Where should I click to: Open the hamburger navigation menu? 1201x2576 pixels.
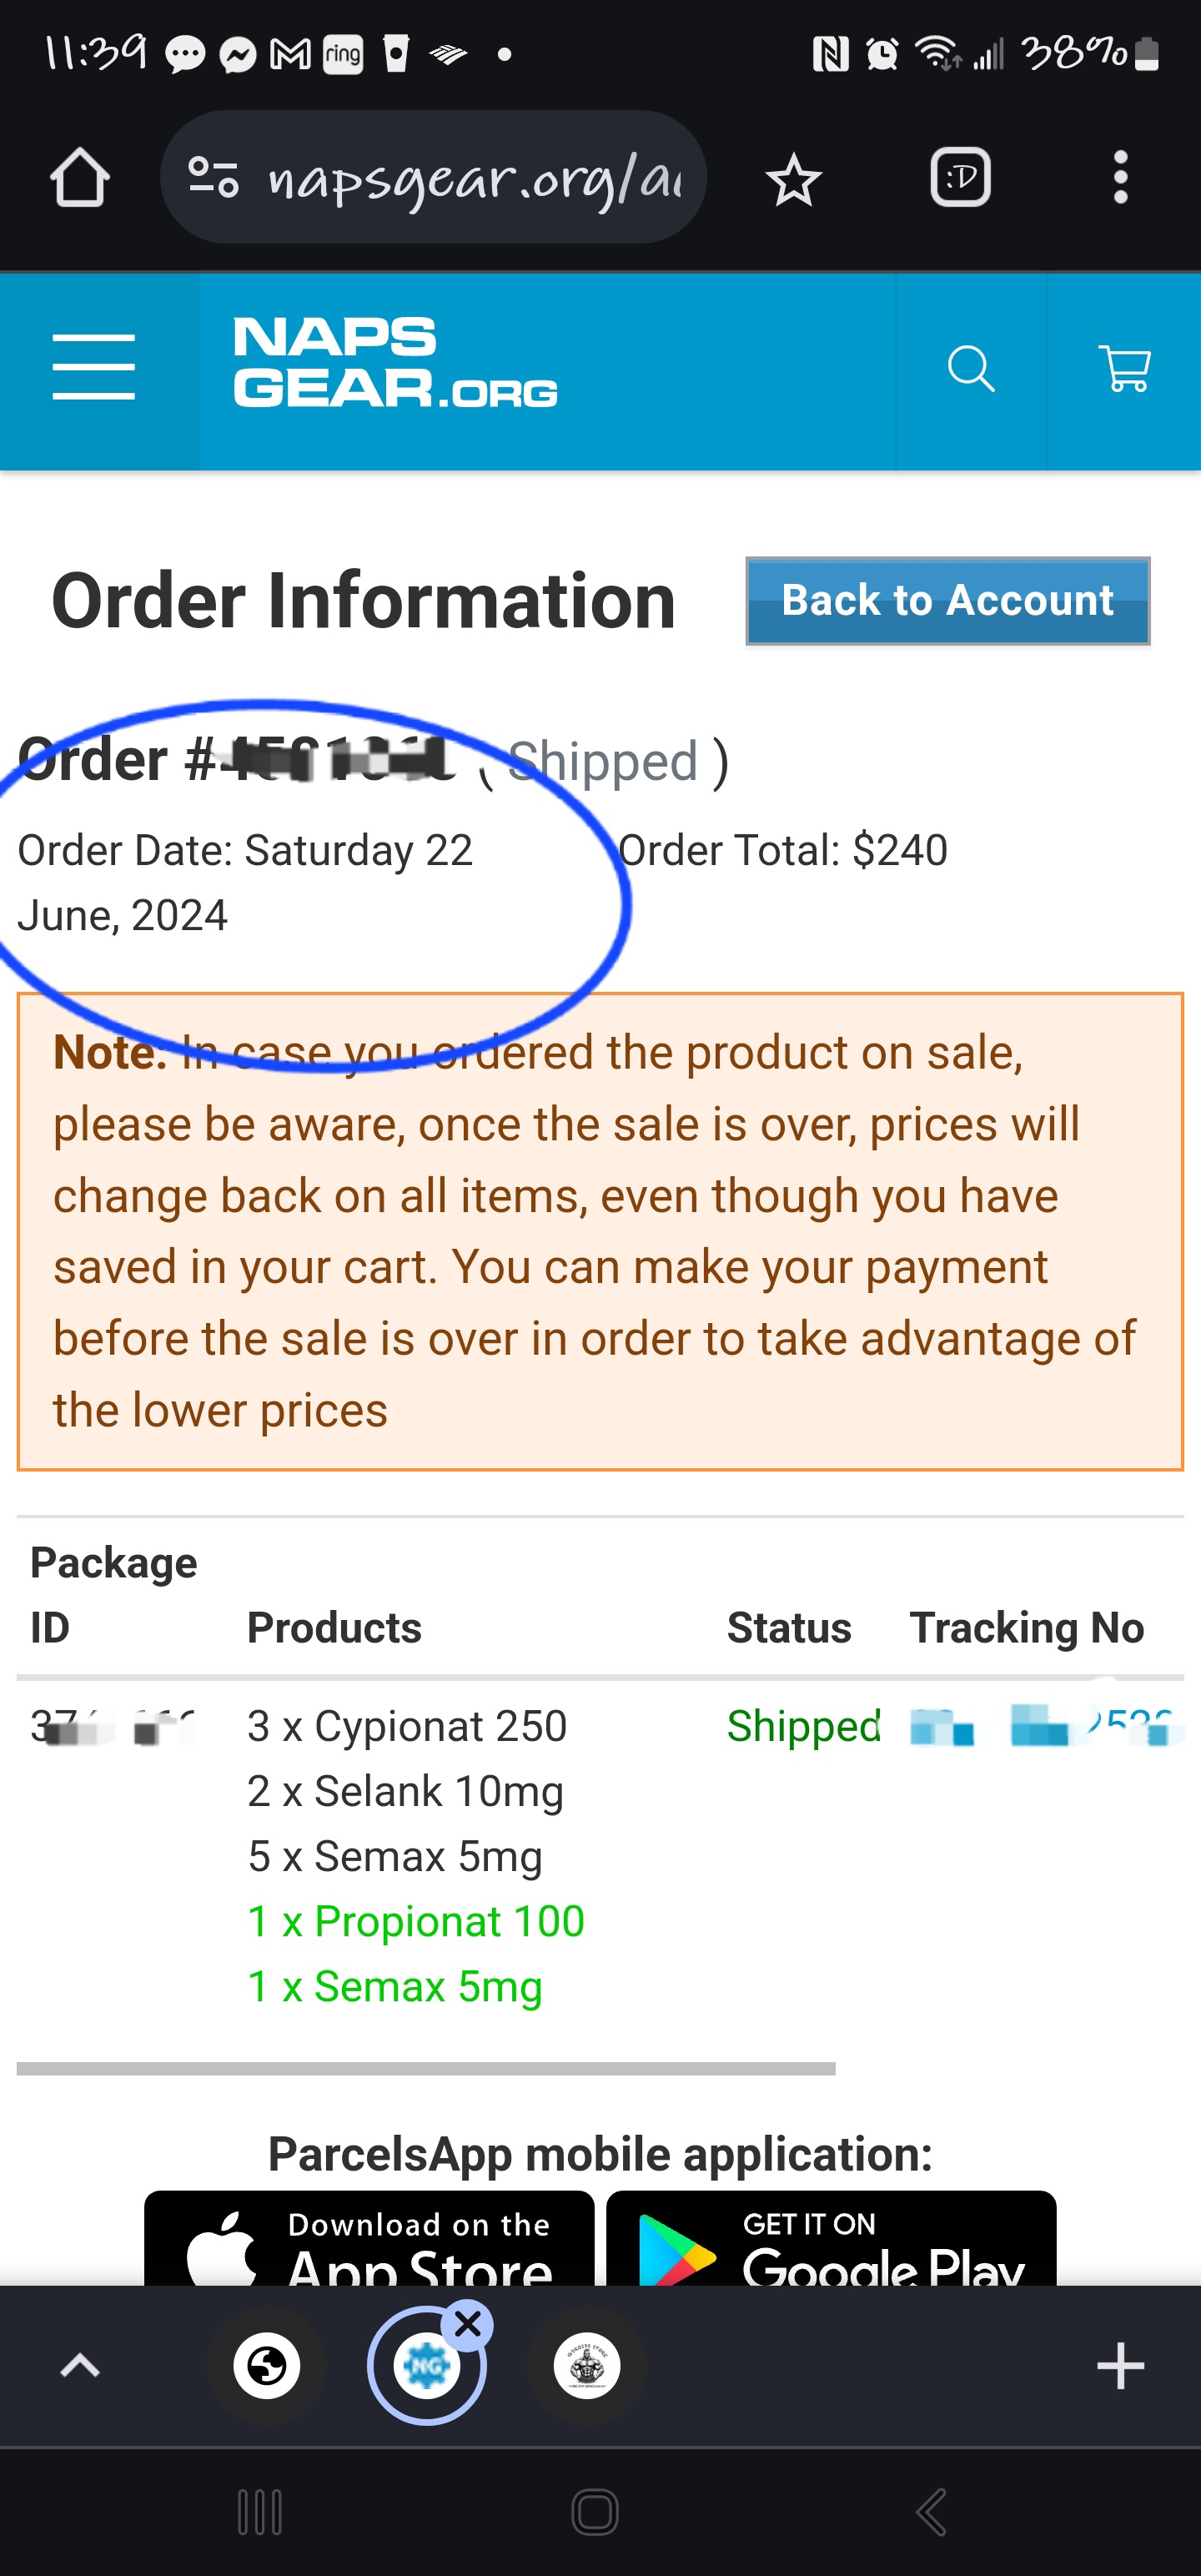tap(94, 368)
